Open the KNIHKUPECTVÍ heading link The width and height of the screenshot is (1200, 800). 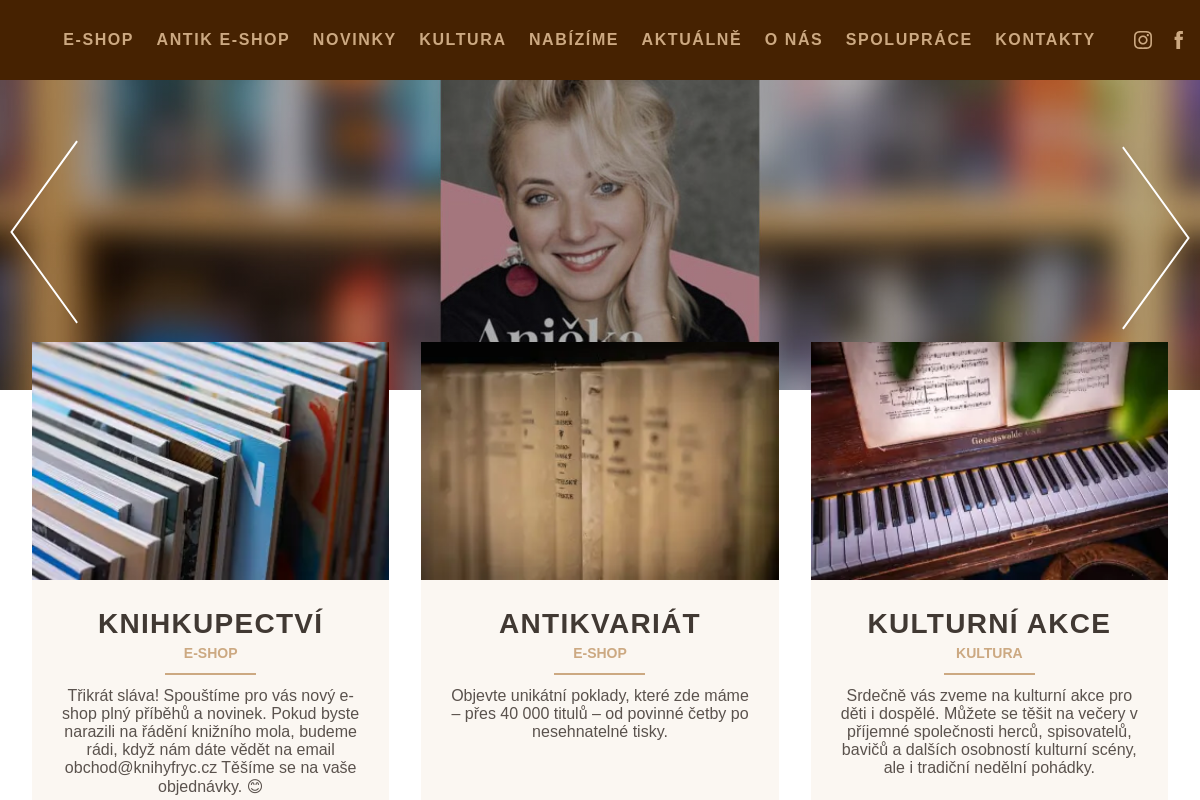[x=210, y=623]
